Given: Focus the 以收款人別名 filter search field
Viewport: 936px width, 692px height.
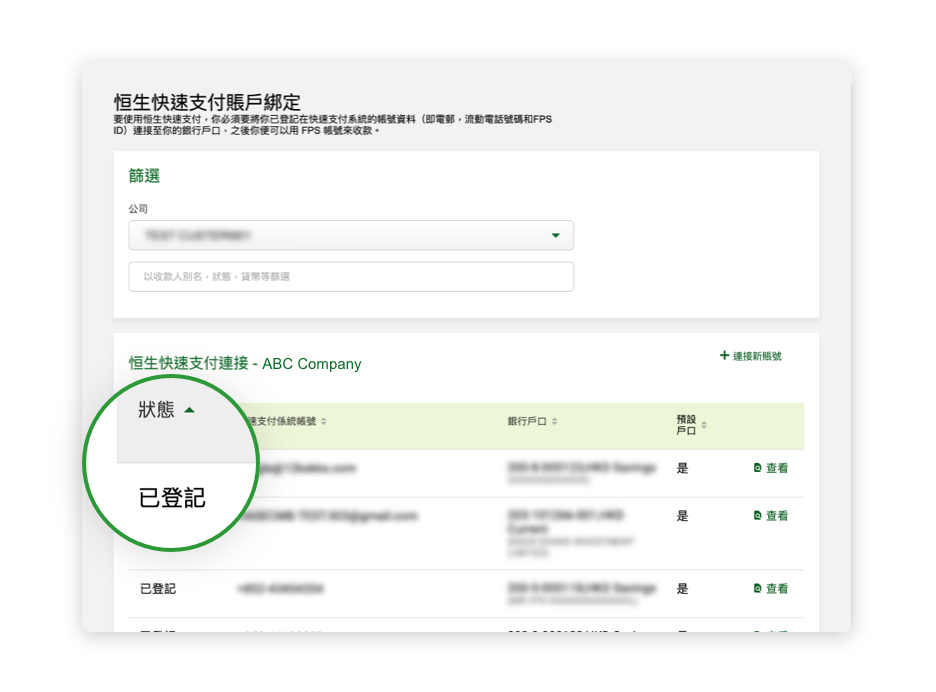Looking at the screenshot, I should [x=351, y=276].
